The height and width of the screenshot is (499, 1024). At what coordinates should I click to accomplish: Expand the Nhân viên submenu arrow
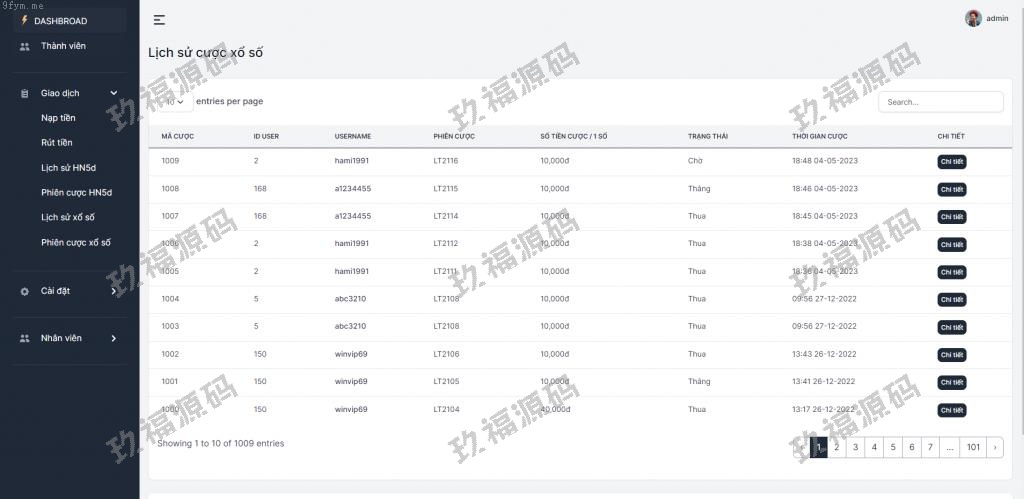click(x=113, y=339)
